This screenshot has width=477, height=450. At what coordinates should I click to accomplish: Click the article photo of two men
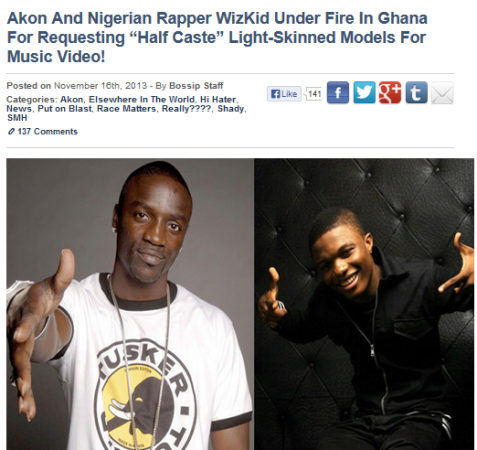pyautogui.click(x=240, y=304)
